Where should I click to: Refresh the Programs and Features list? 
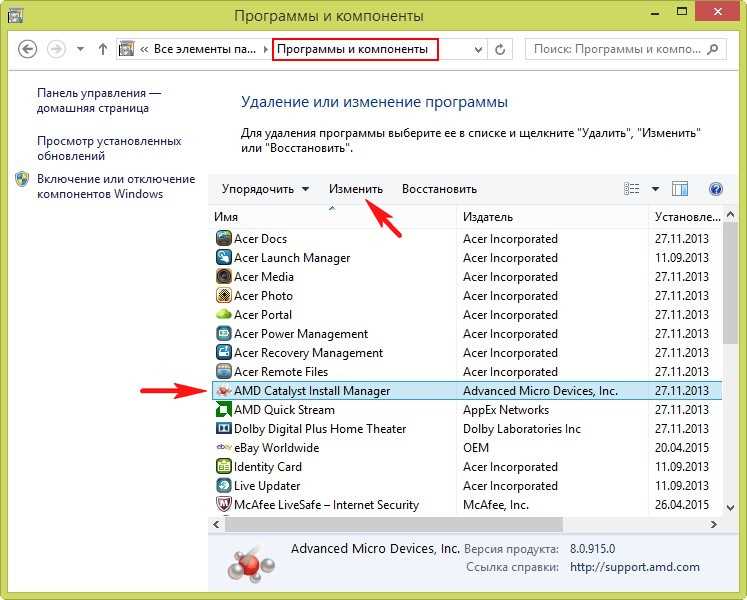click(x=500, y=49)
